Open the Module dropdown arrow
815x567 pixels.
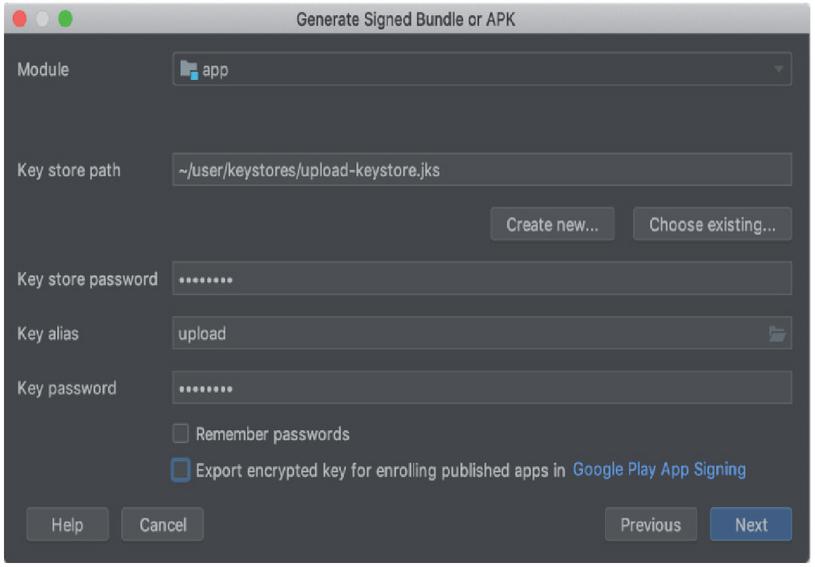pyautogui.click(x=778, y=69)
